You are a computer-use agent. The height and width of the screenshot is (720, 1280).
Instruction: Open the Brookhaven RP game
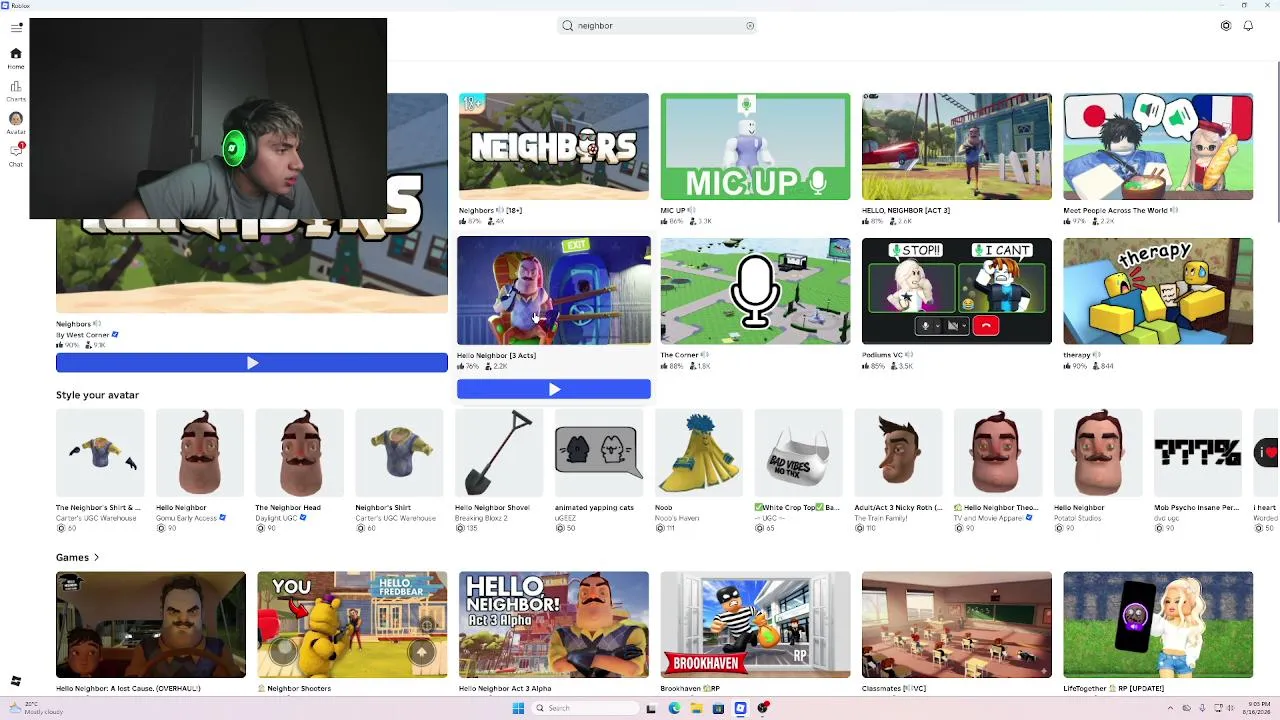(755, 625)
